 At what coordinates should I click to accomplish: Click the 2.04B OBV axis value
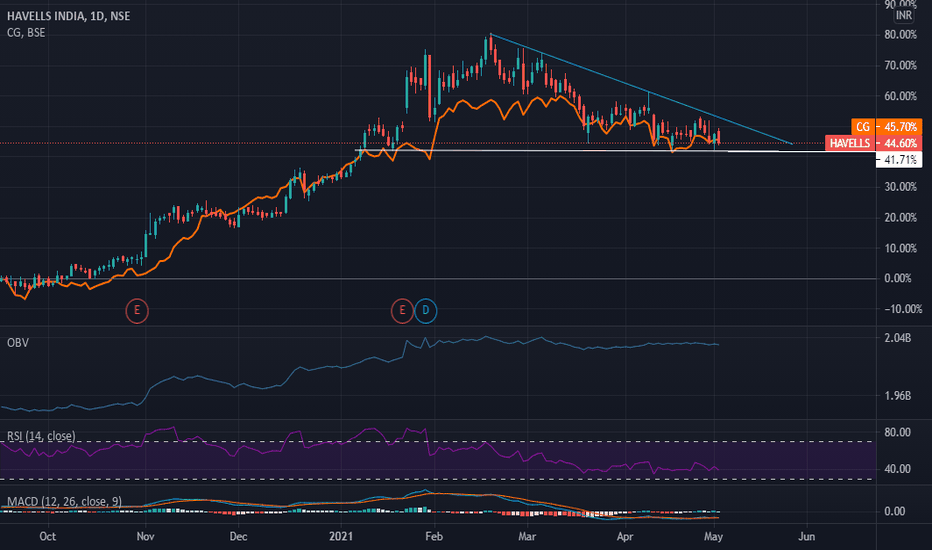[x=898, y=338]
